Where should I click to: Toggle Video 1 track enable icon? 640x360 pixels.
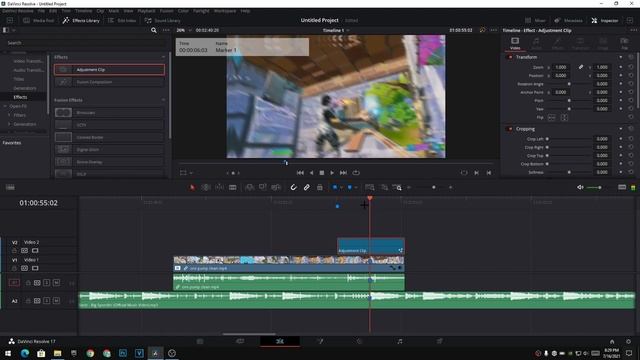[x=35, y=268]
